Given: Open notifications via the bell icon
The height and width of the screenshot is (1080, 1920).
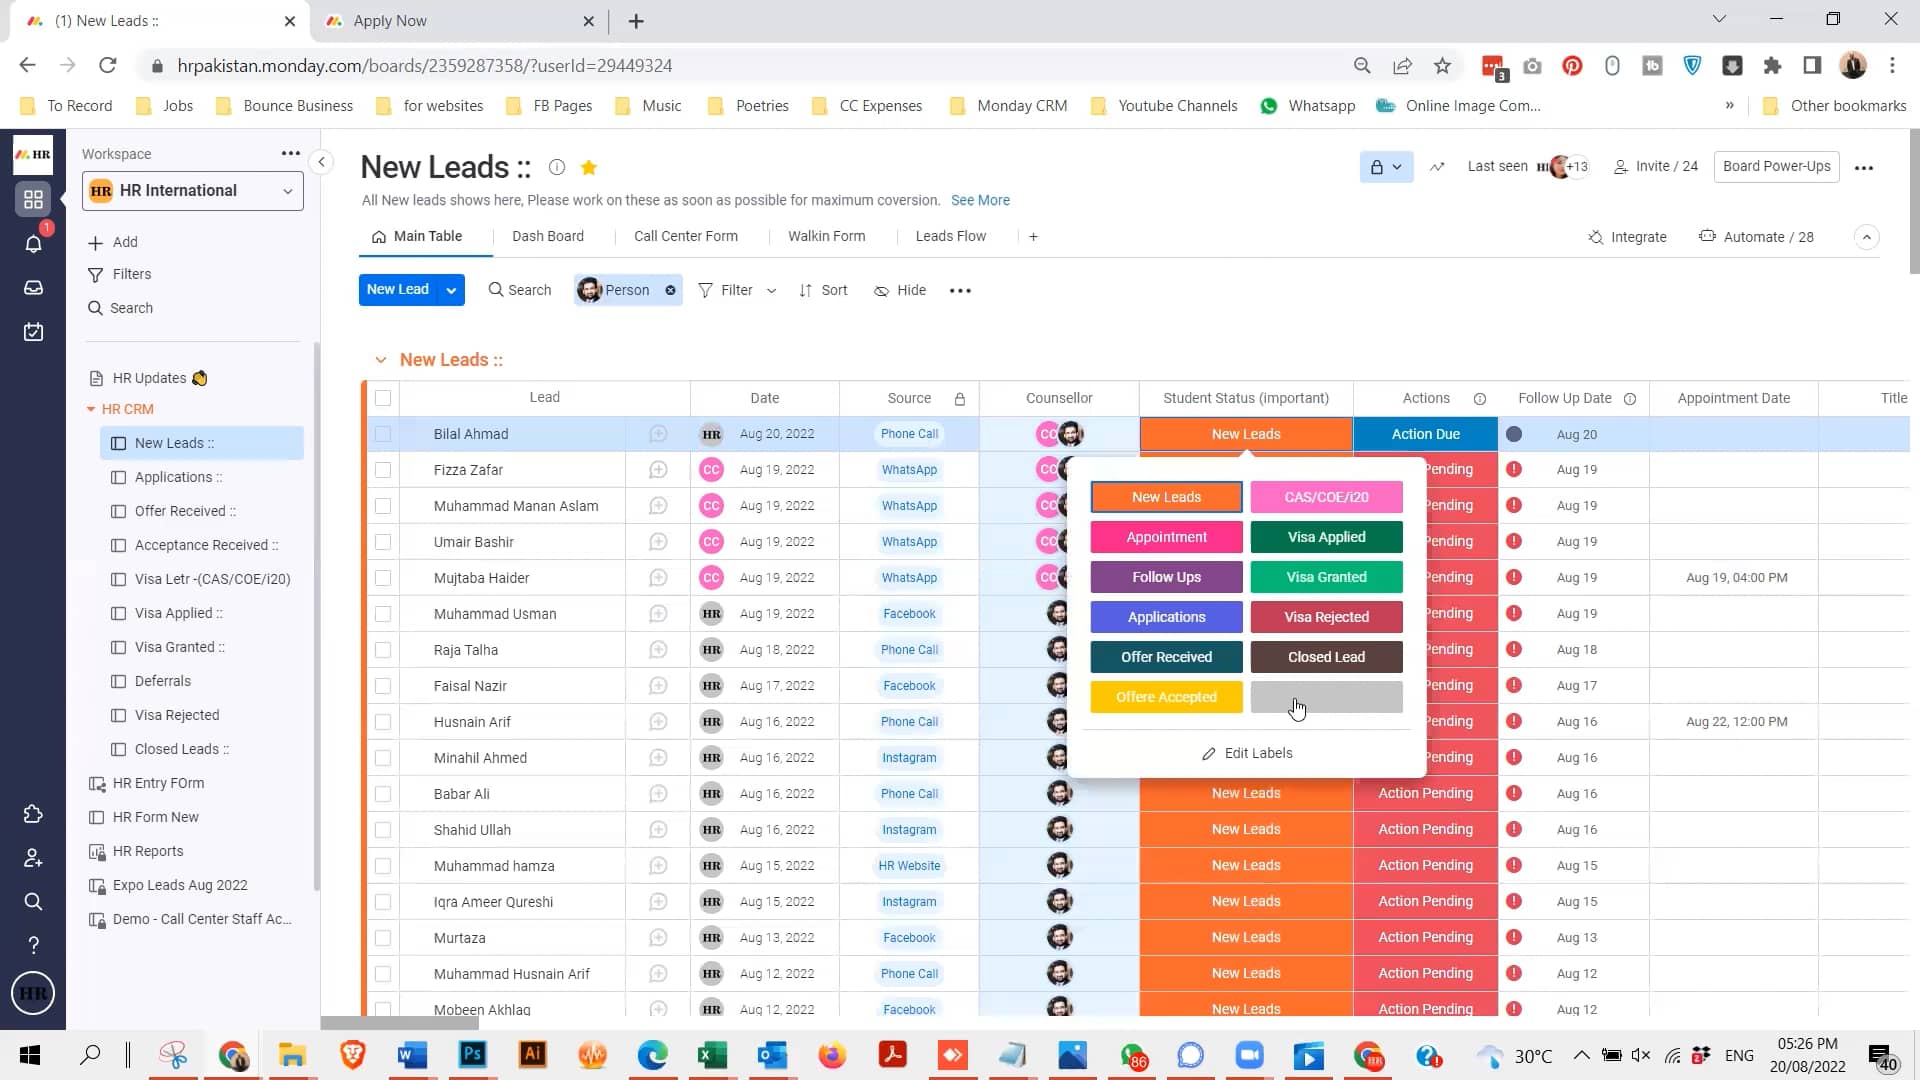Looking at the screenshot, I should click(33, 243).
